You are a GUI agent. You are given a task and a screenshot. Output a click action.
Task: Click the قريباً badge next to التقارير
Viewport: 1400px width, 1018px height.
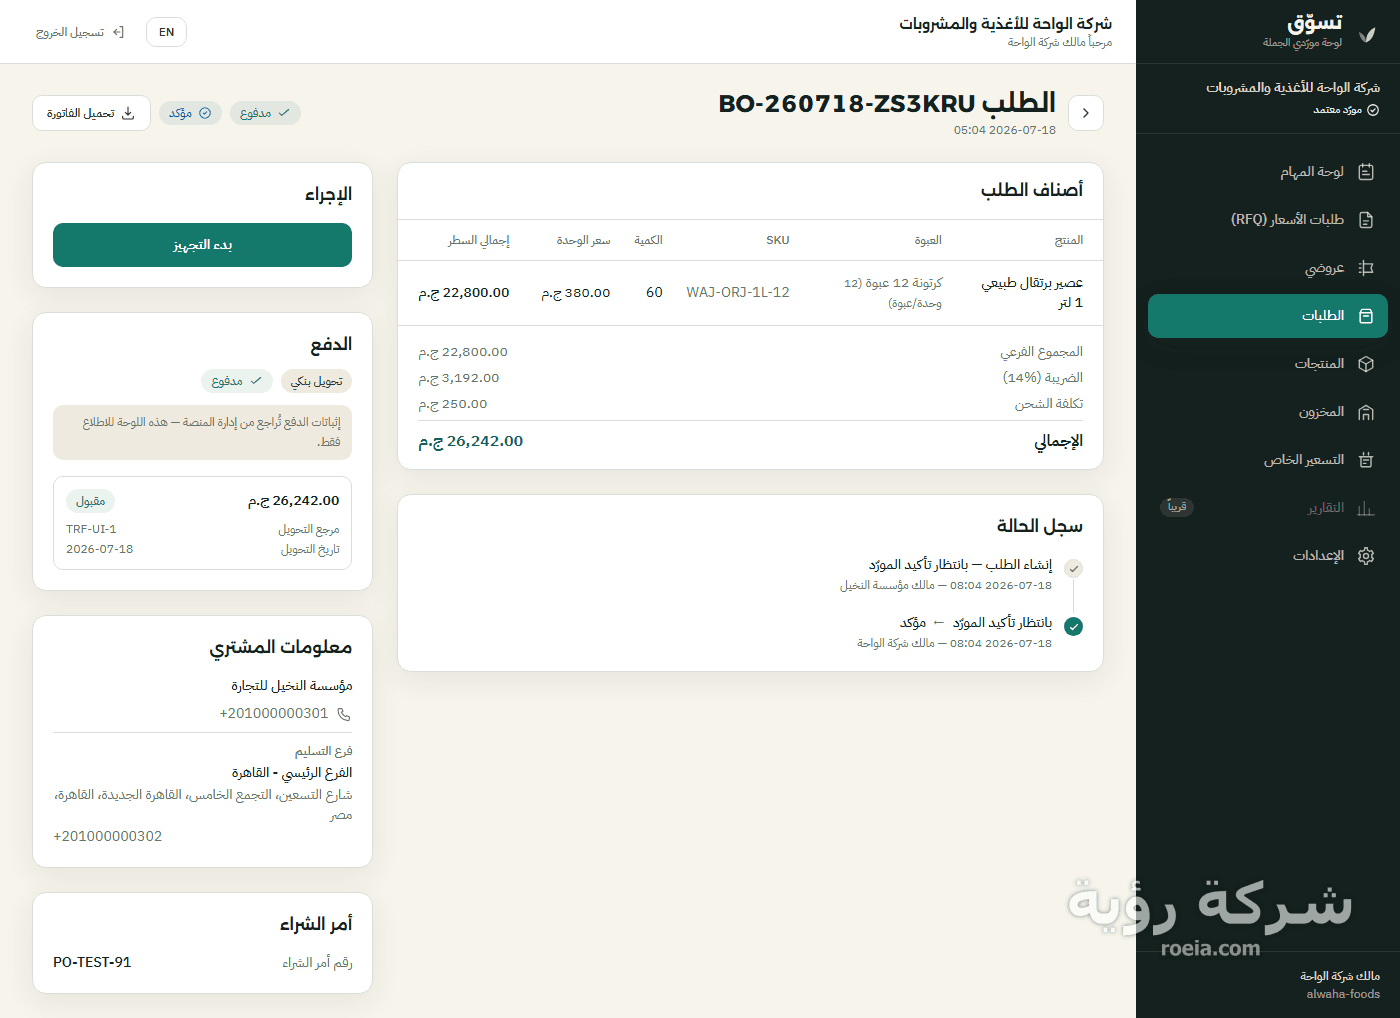[1177, 507]
